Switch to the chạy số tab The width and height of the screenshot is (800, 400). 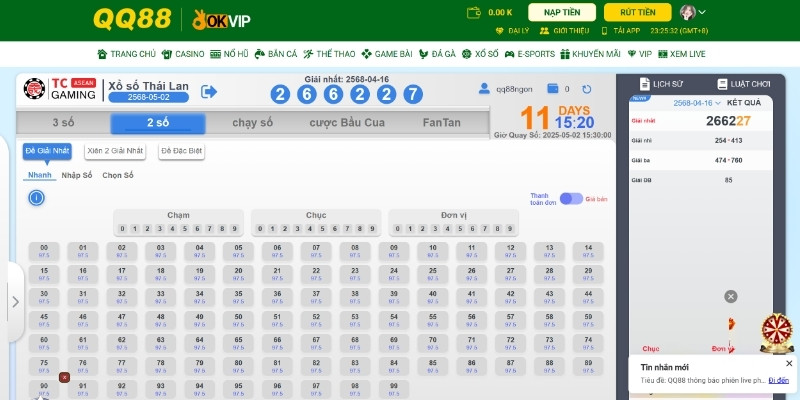(253, 123)
